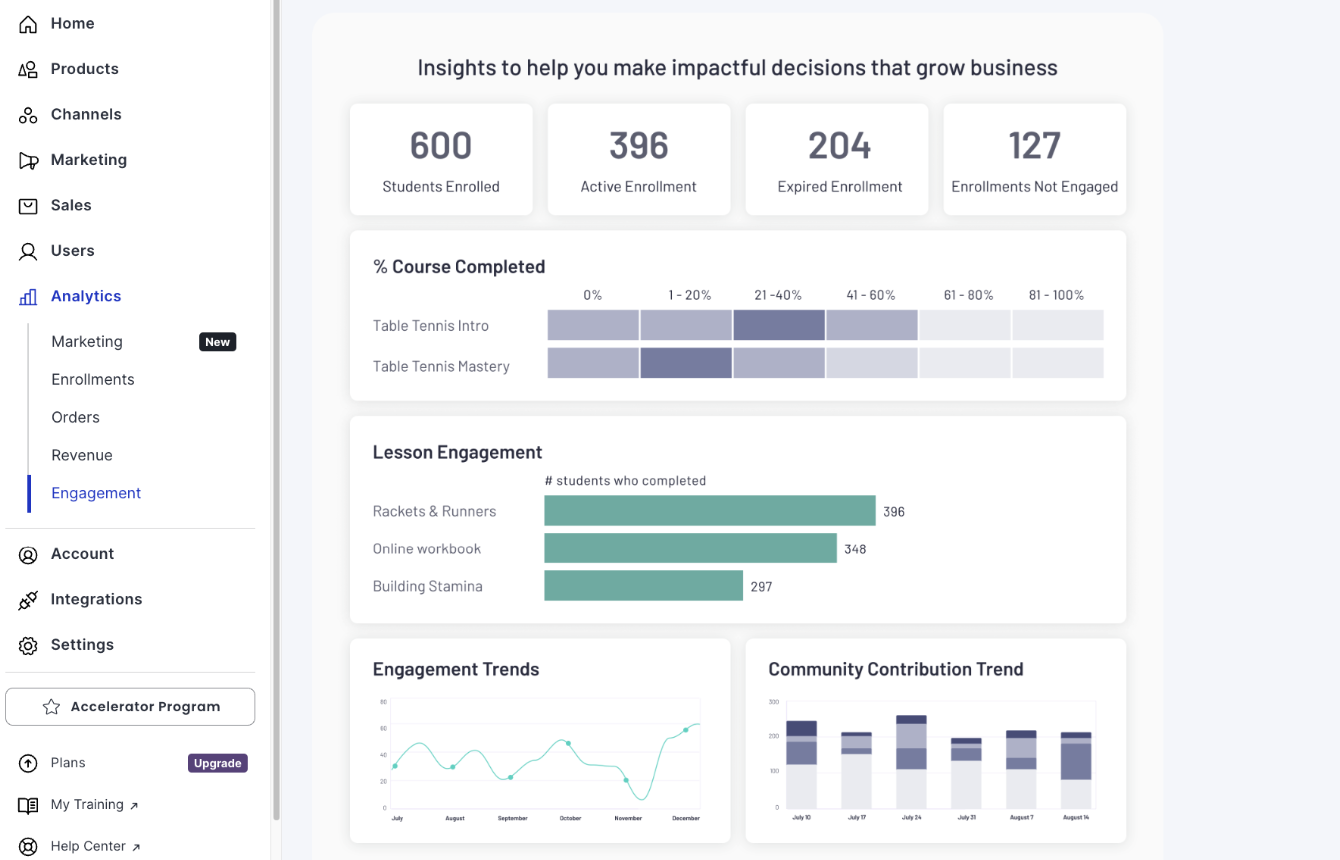Click the Users person icon
The width and height of the screenshot is (1340, 860).
(28, 251)
